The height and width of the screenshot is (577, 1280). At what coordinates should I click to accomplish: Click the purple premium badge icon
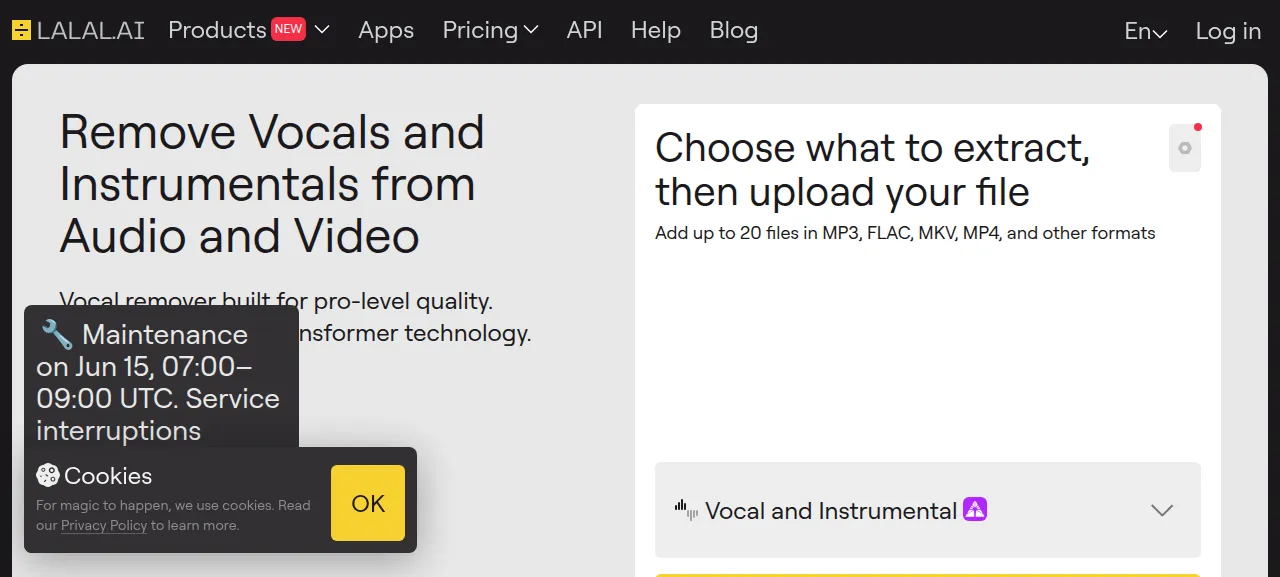coord(975,510)
